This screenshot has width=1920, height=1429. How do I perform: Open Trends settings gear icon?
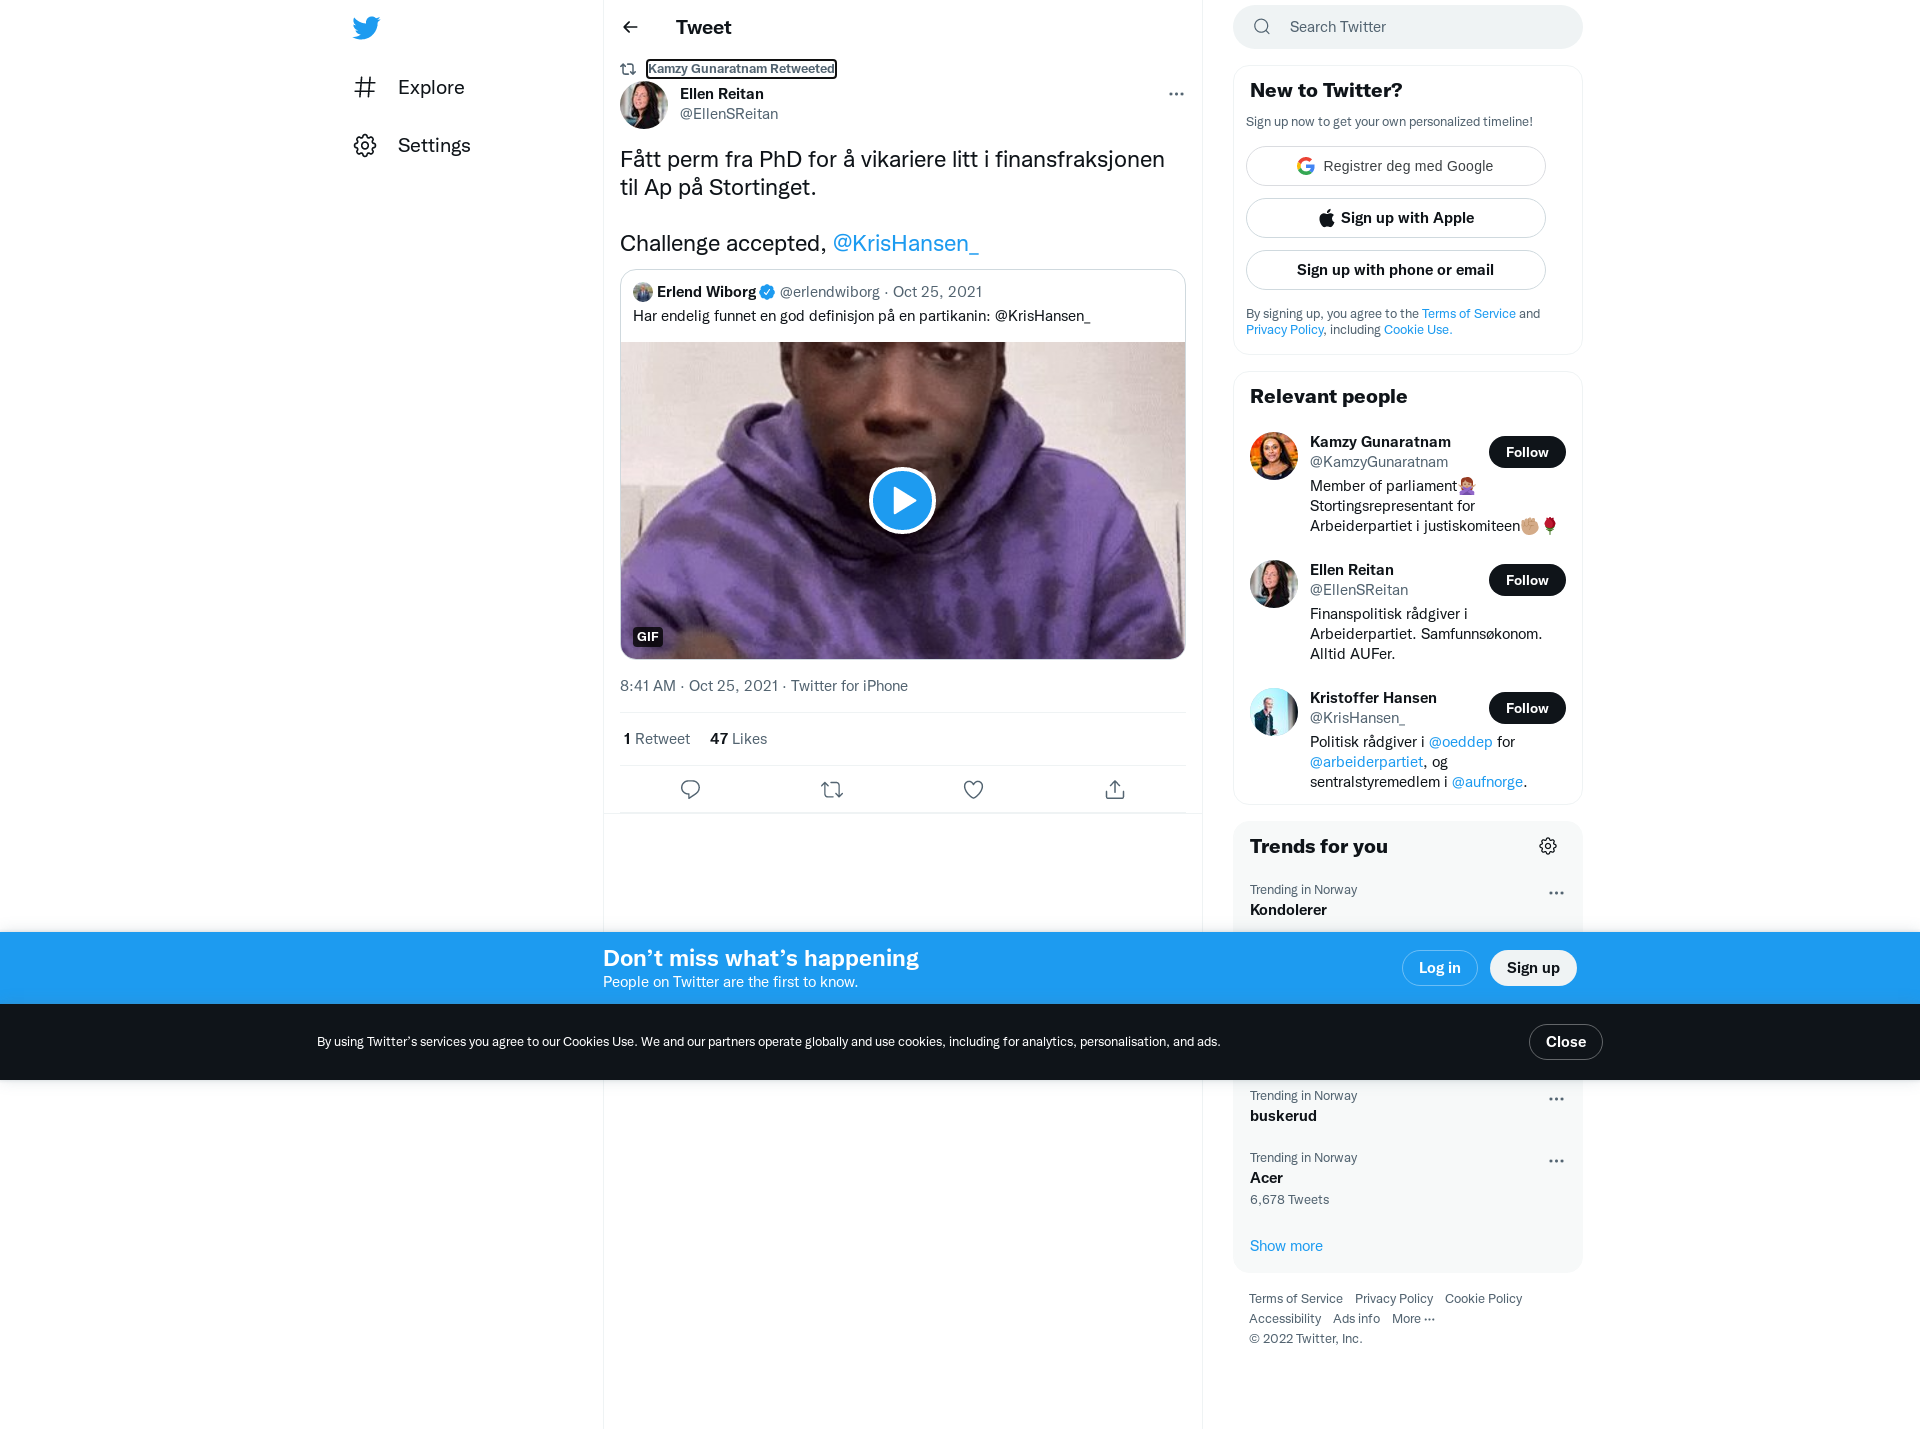[1548, 846]
